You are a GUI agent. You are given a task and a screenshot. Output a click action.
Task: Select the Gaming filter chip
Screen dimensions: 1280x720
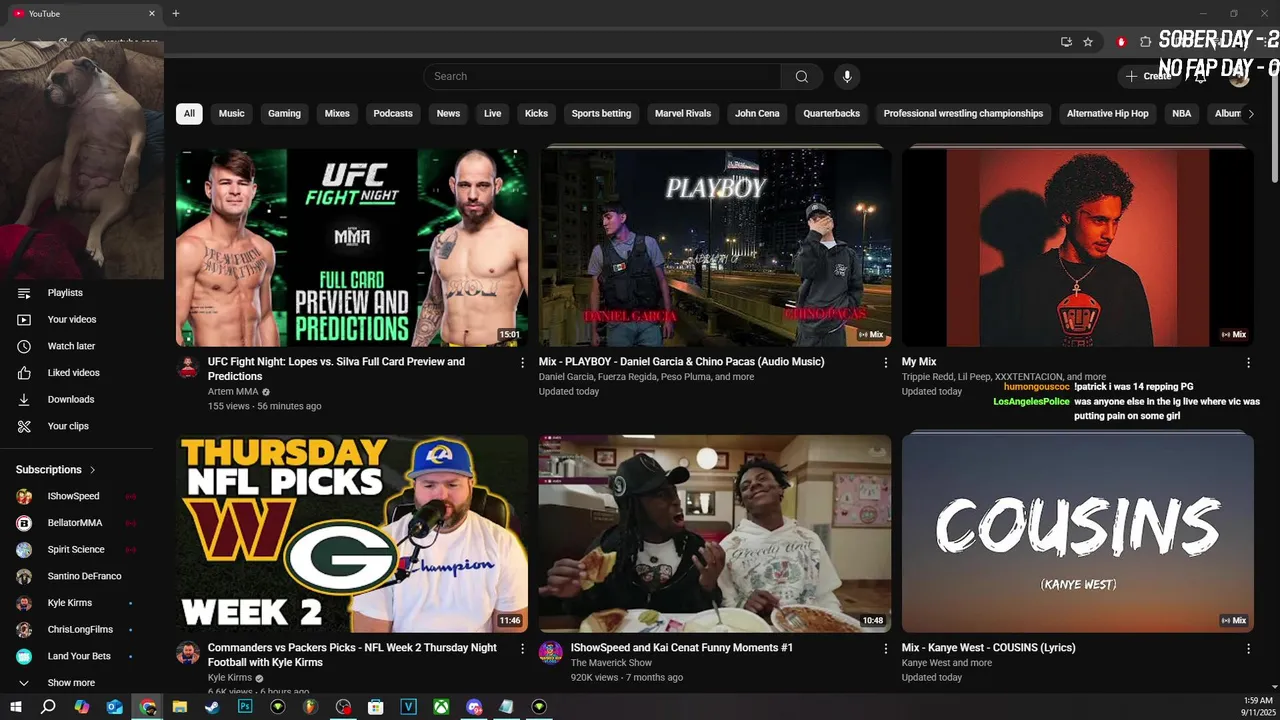click(x=284, y=114)
